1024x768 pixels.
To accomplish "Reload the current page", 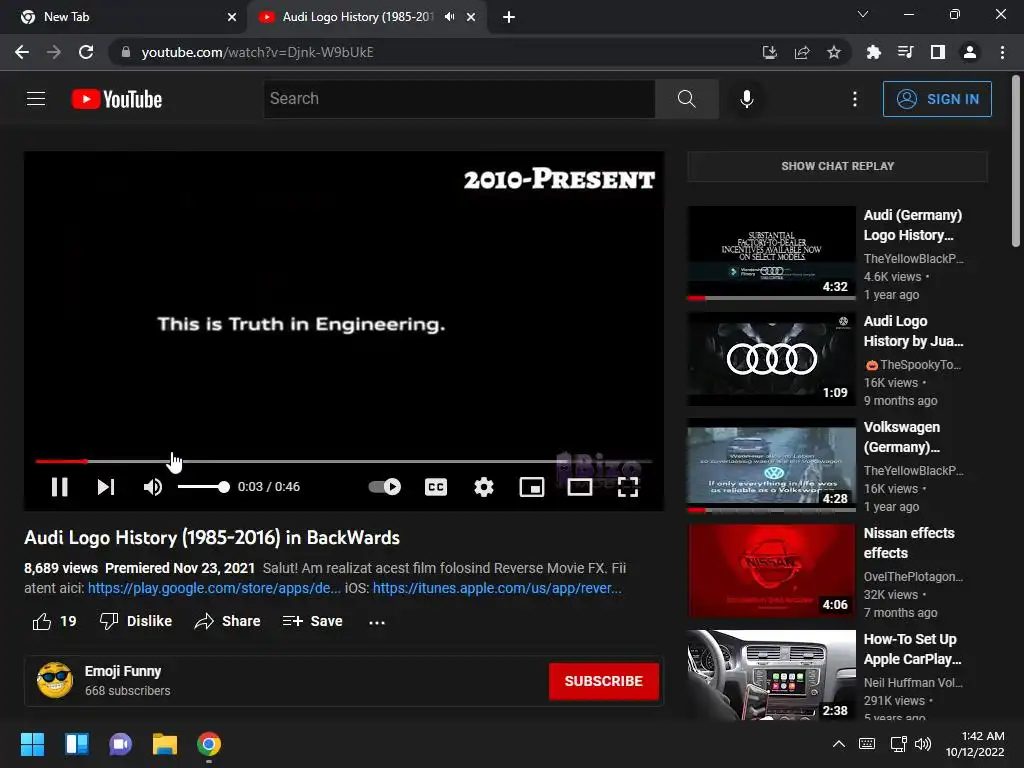I will click(x=86, y=52).
